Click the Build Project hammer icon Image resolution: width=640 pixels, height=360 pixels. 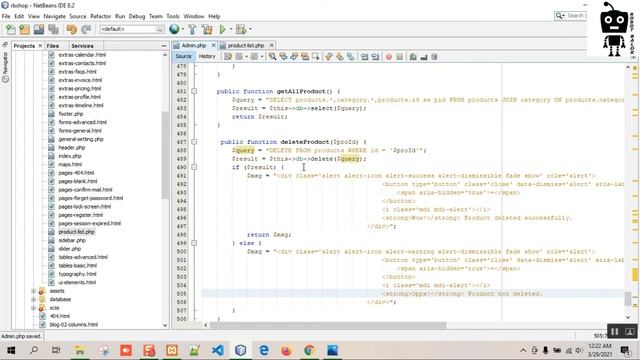tap(192, 29)
